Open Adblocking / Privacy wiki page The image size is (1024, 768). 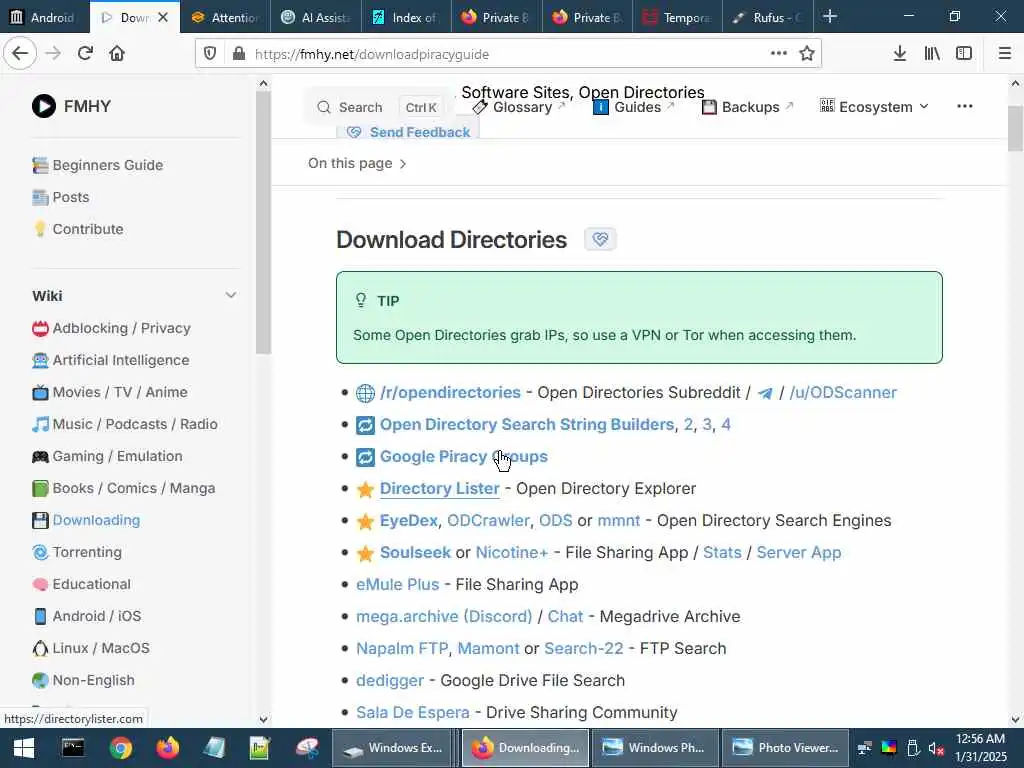(x=112, y=328)
